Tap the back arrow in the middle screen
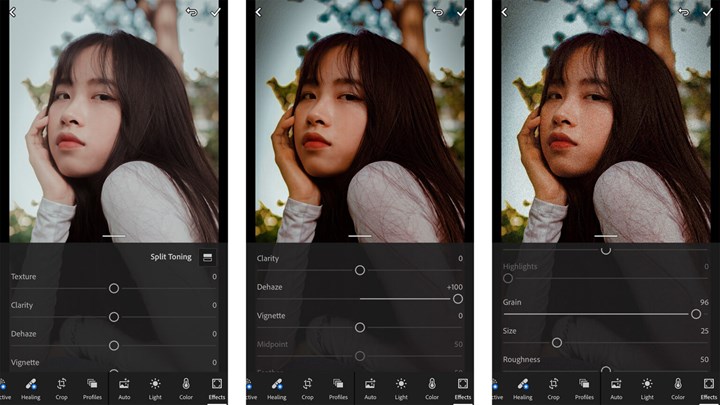720x405 pixels. pos(259,12)
